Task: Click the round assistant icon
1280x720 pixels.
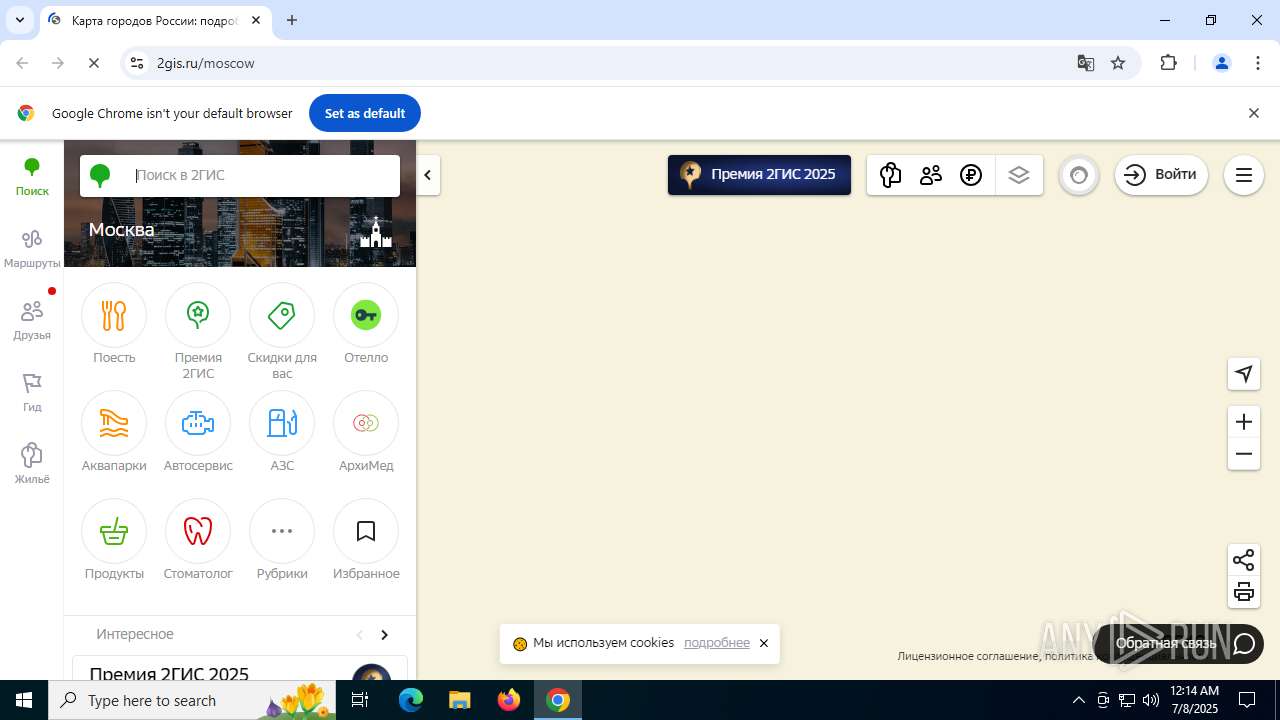Action: [1079, 175]
